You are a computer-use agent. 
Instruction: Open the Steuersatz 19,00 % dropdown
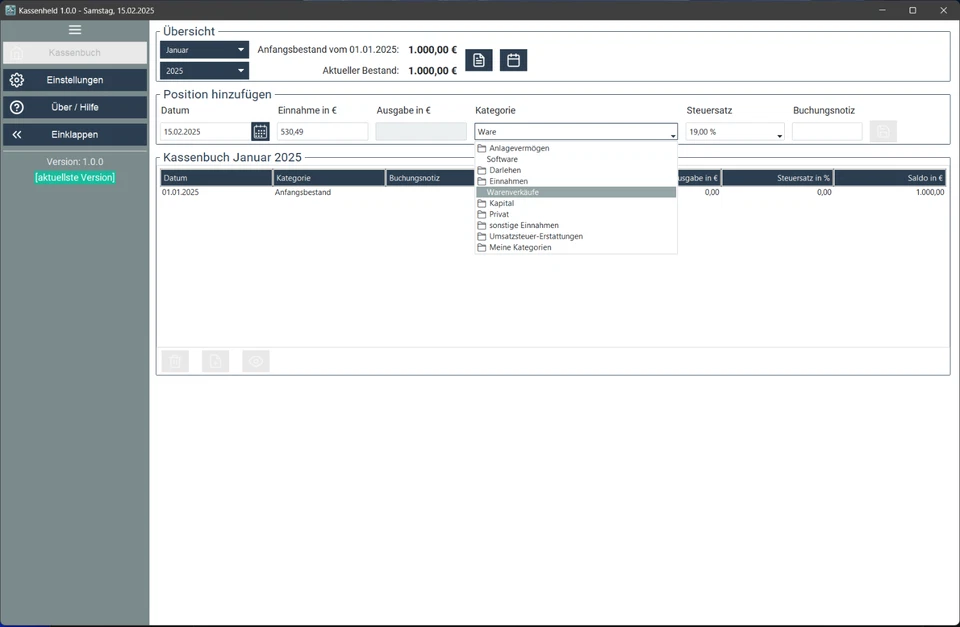coord(735,132)
